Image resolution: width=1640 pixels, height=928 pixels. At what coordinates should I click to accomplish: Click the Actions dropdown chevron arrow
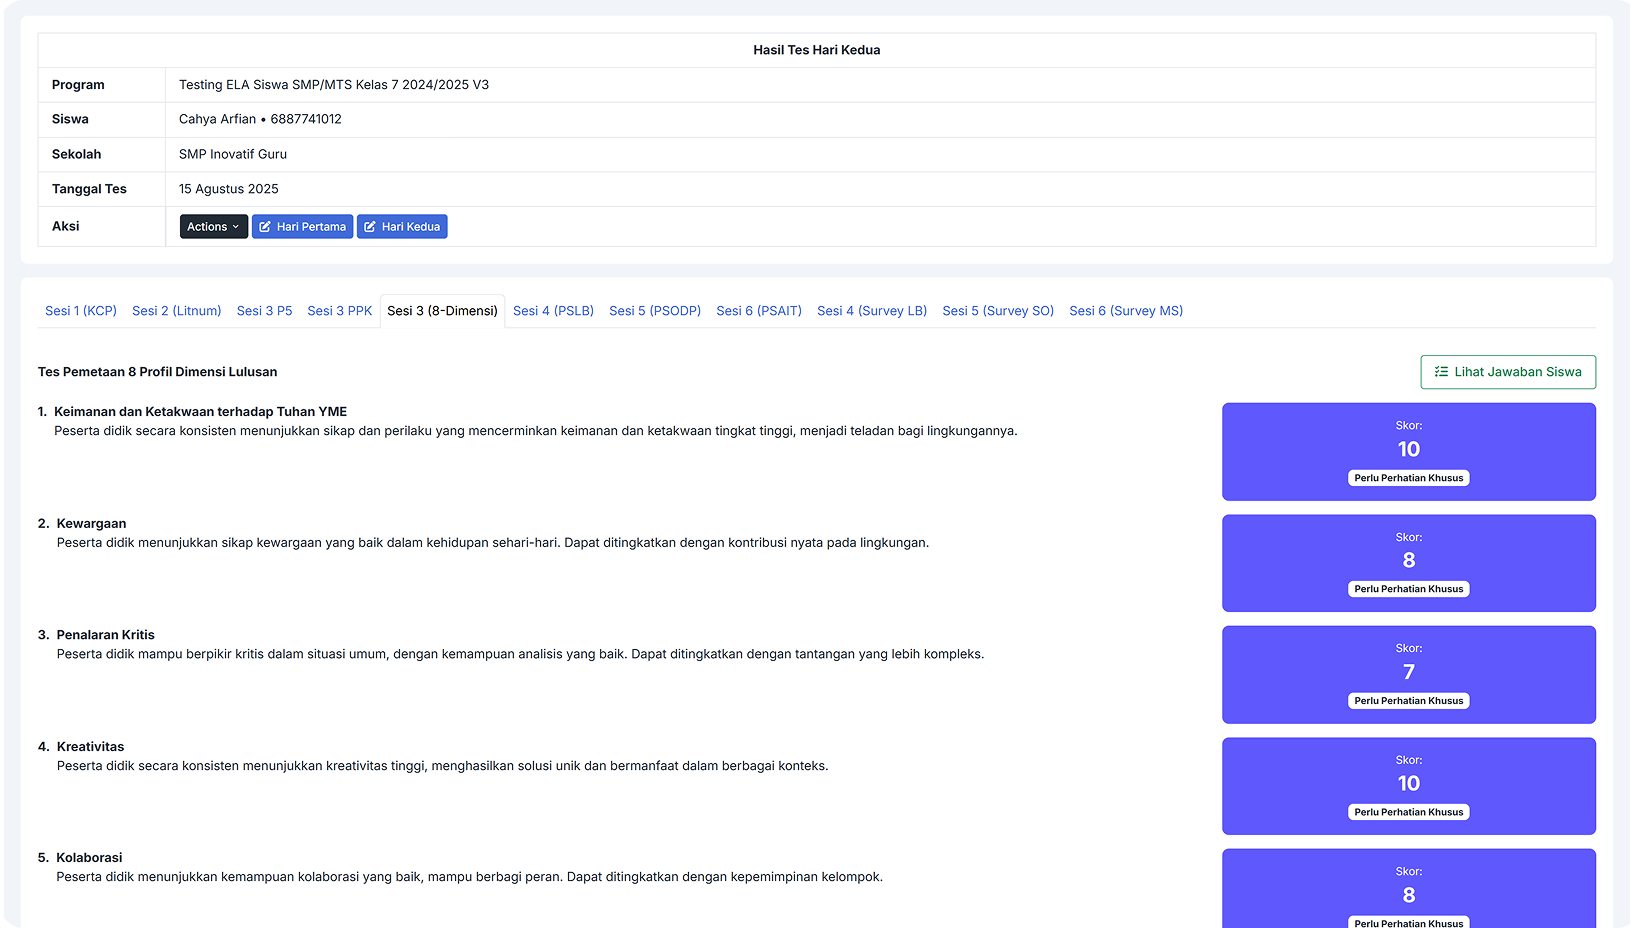(236, 227)
